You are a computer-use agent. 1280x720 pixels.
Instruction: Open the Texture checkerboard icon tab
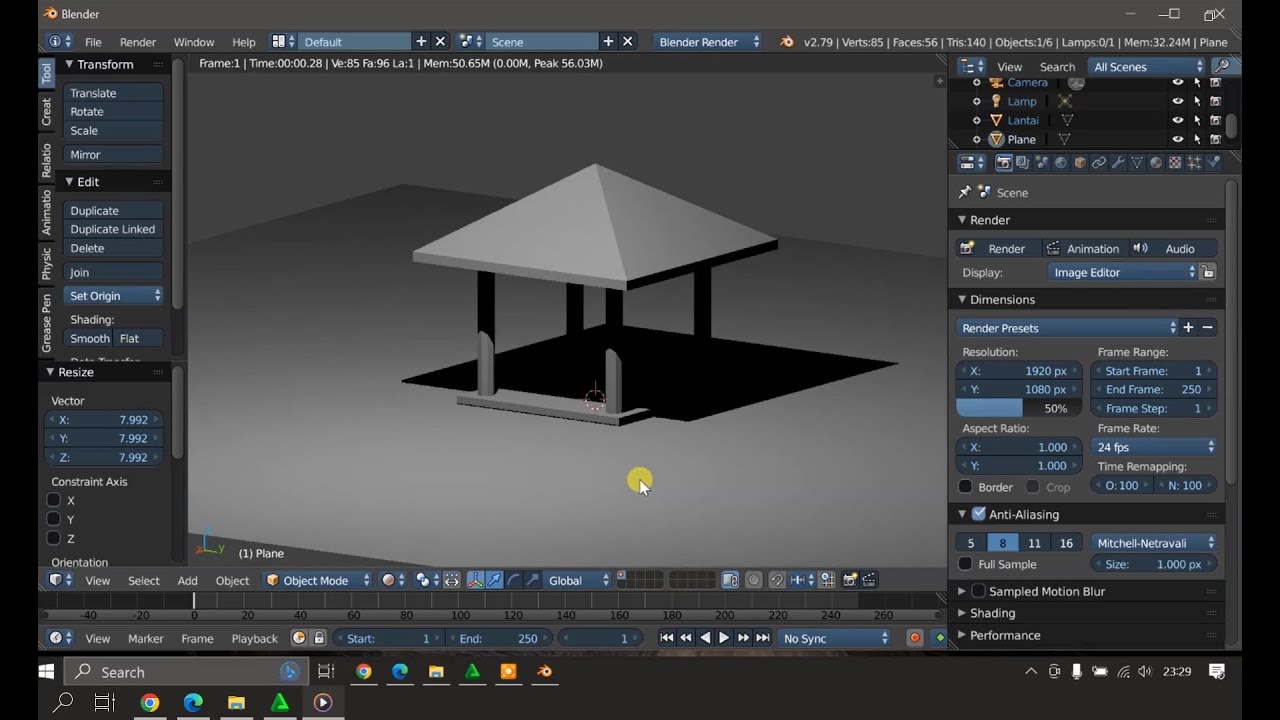[1175, 162]
